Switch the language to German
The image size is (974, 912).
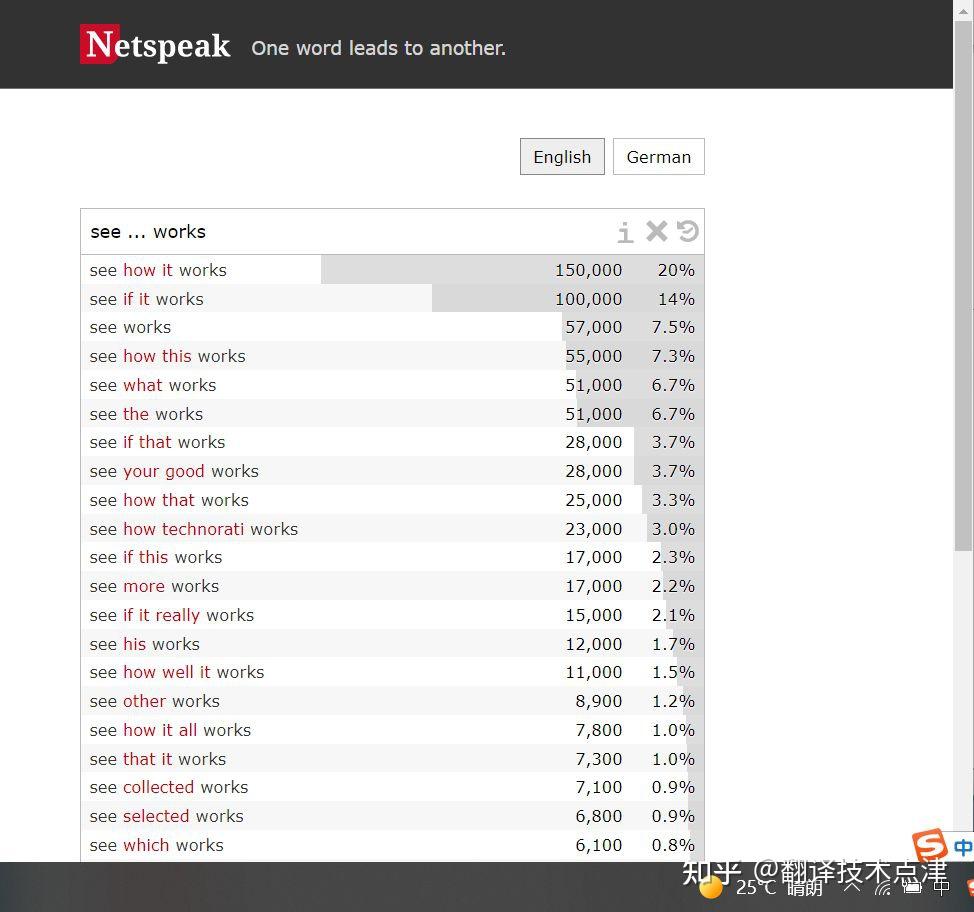pyautogui.click(x=658, y=156)
